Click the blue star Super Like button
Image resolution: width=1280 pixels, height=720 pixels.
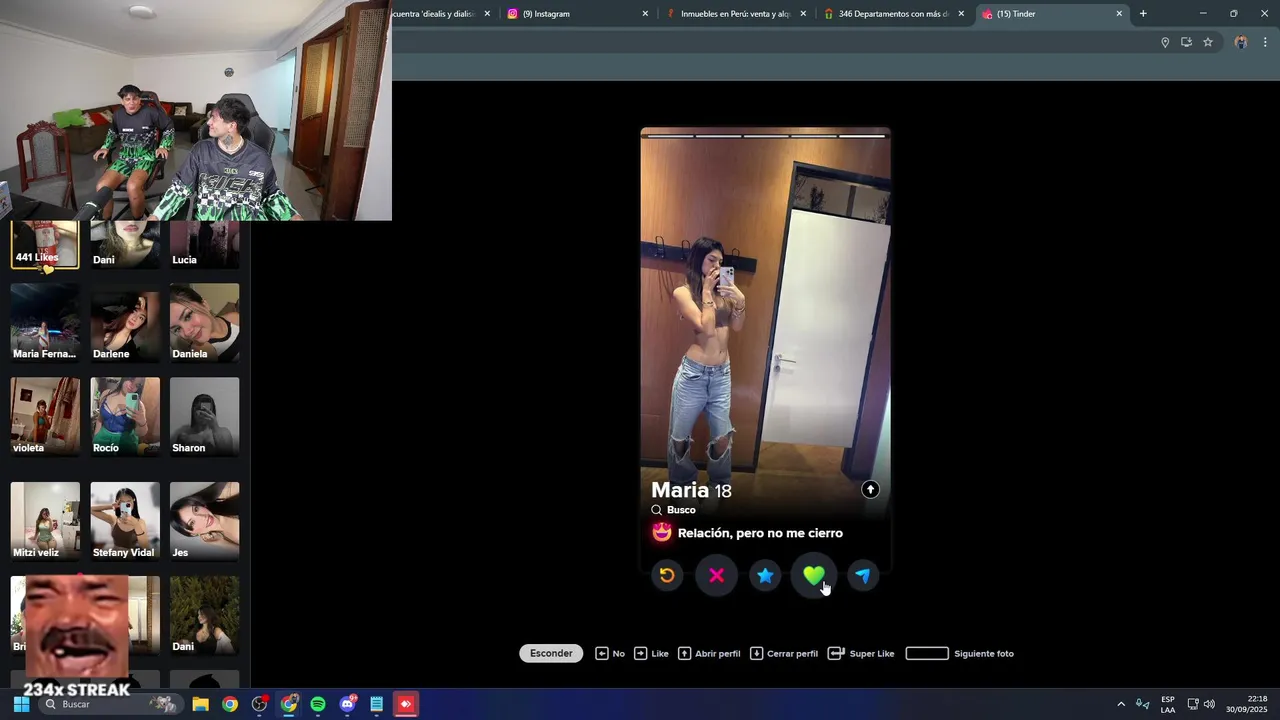click(765, 575)
